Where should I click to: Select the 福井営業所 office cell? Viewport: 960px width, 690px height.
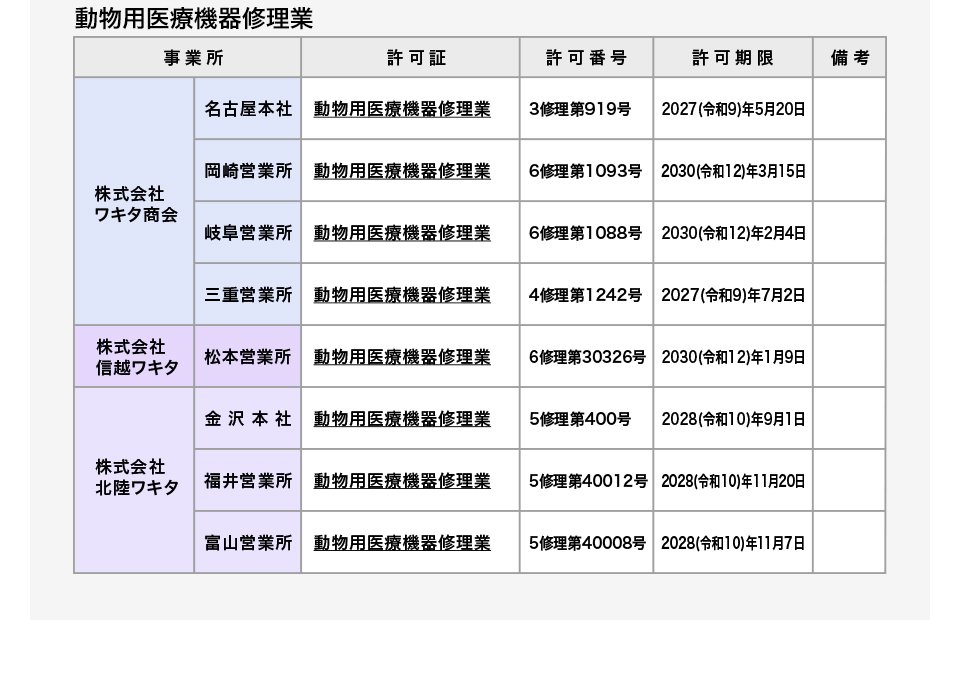click(x=248, y=481)
